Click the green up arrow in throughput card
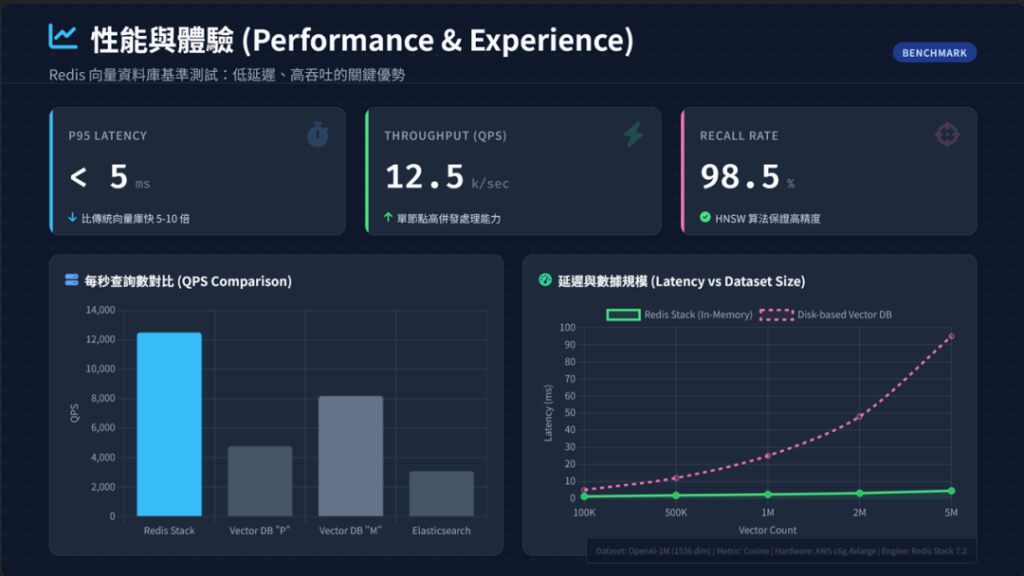Viewport: 1024px width, 576px height. (x=388, y=217)
